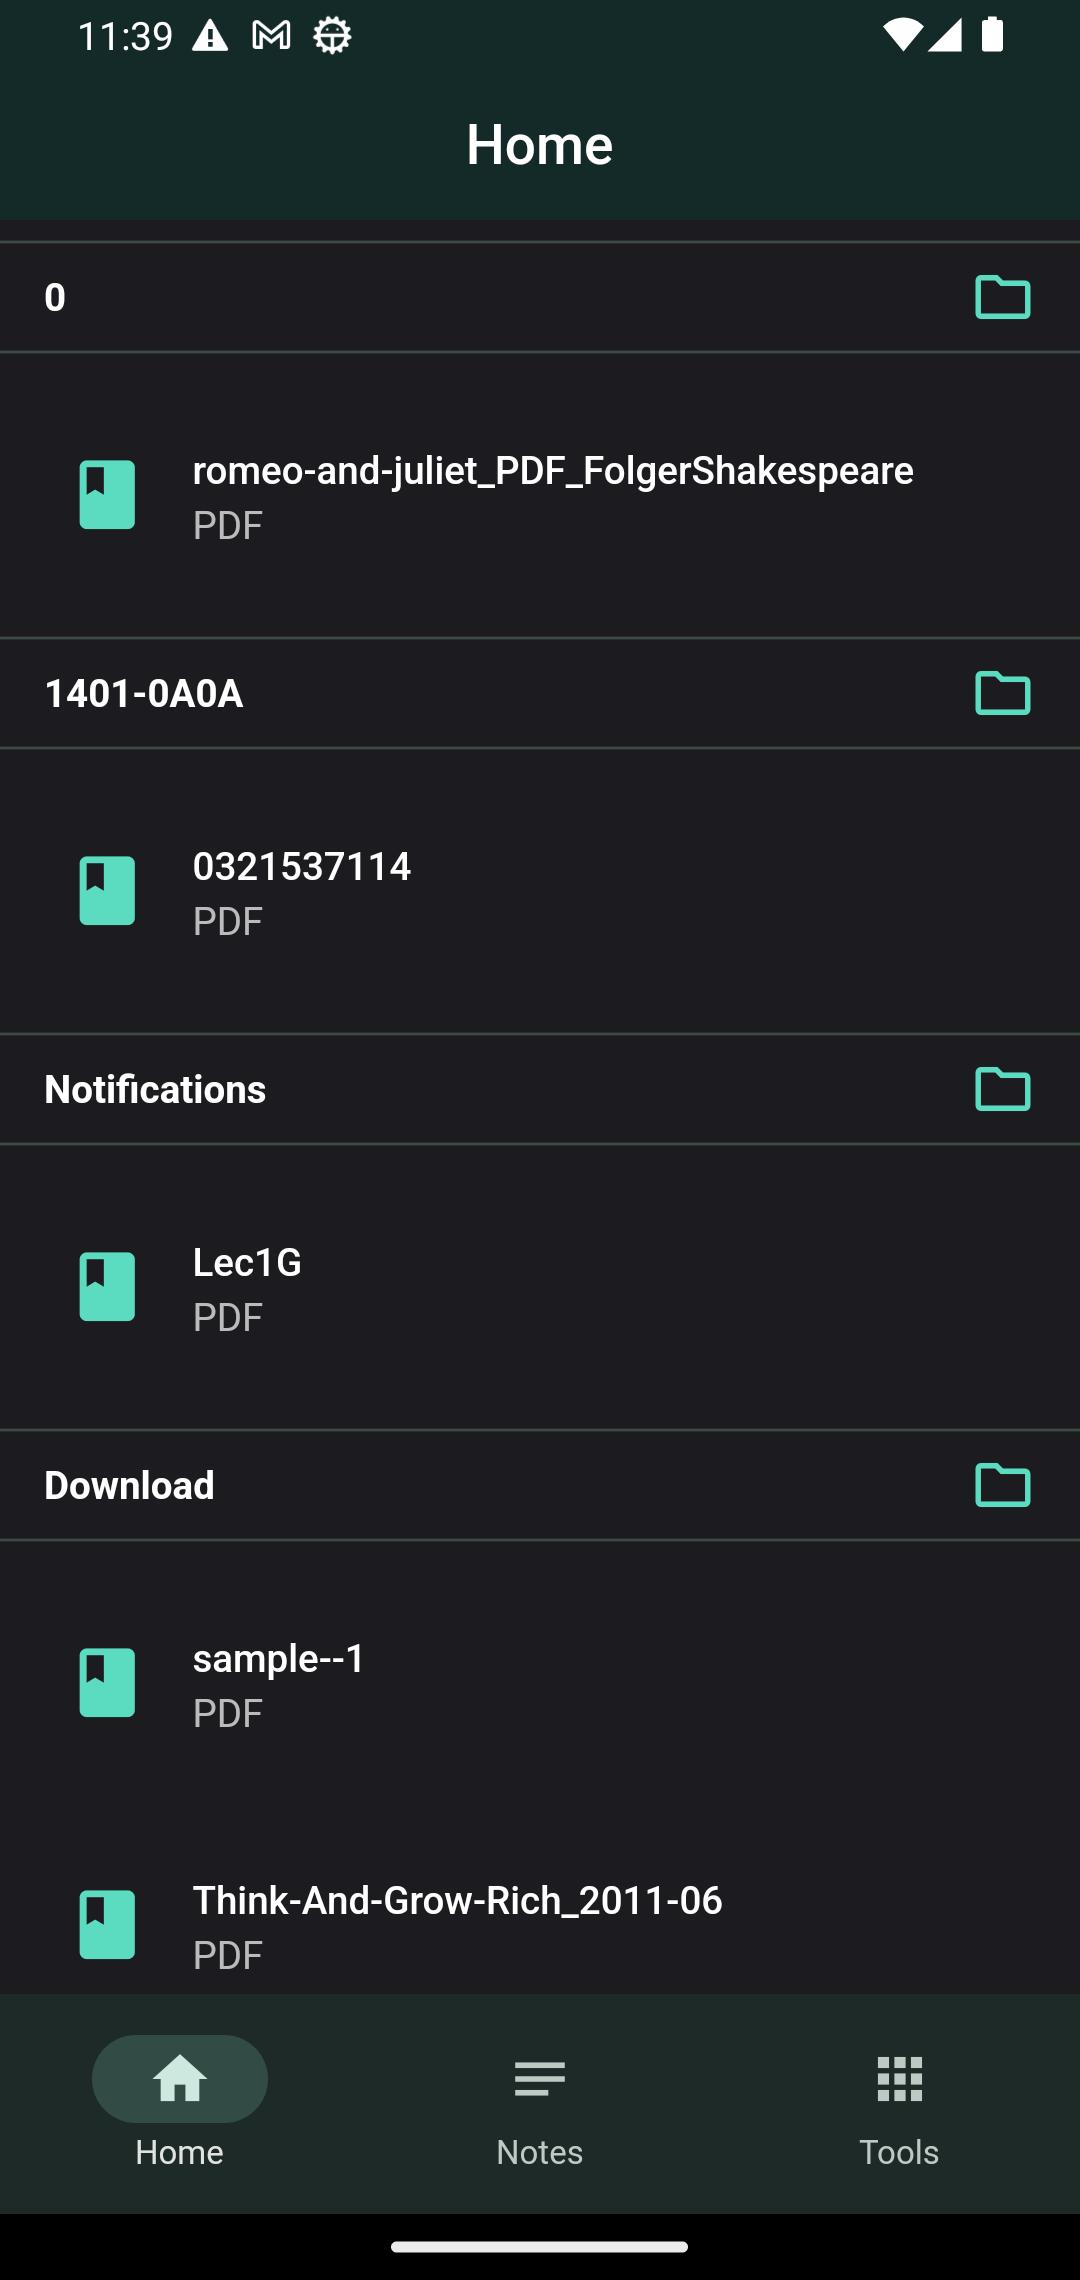Open folder icon for 1401-0A0A section
1080x2280 pixels.
point(1002,693)
